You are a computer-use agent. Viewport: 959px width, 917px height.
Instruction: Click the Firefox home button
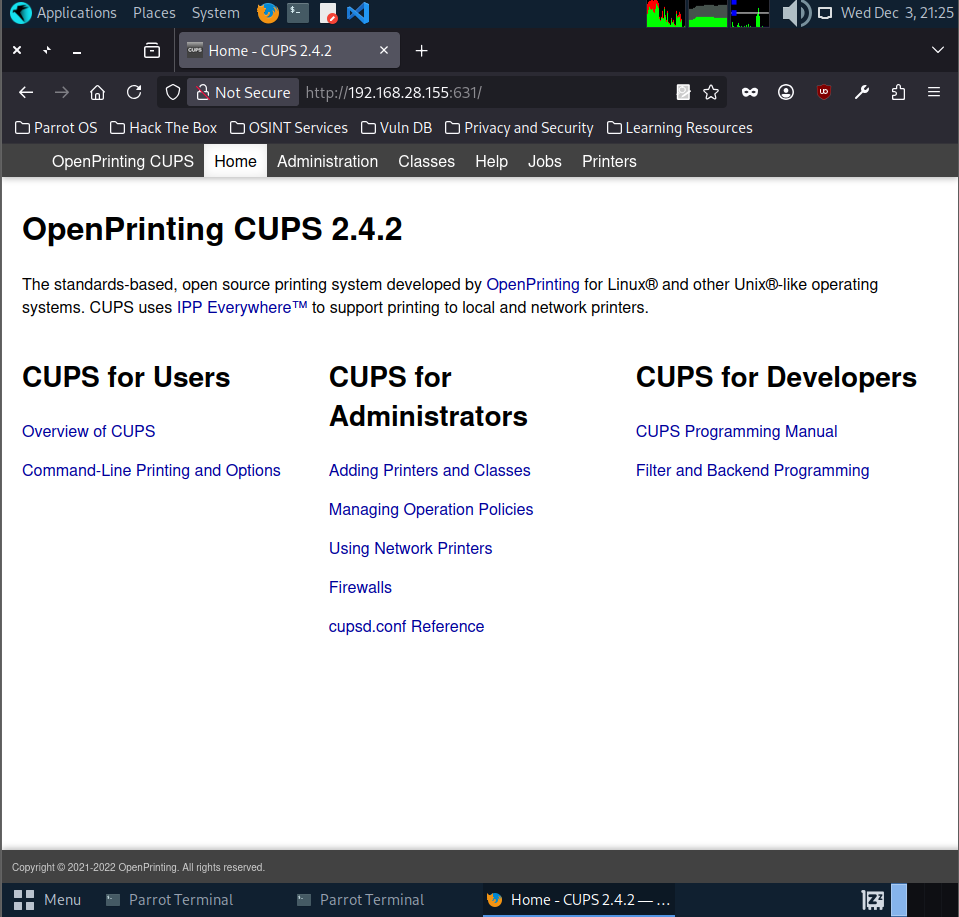97,92
